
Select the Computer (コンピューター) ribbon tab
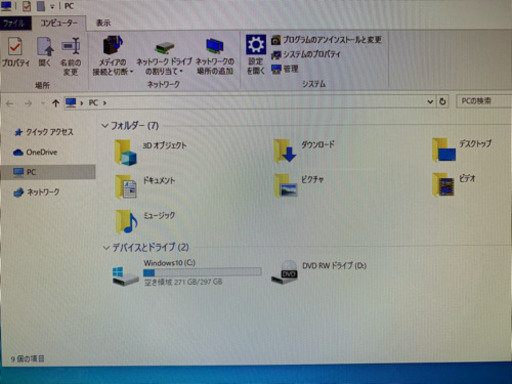click(59, 23)
